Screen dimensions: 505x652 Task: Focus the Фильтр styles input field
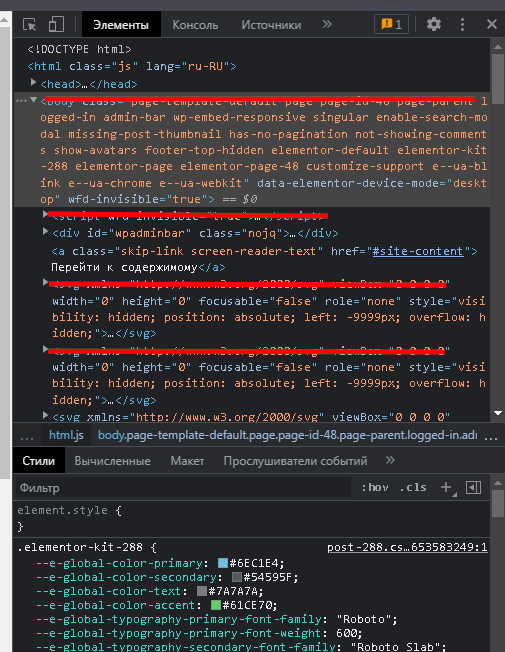click(183, 488)
